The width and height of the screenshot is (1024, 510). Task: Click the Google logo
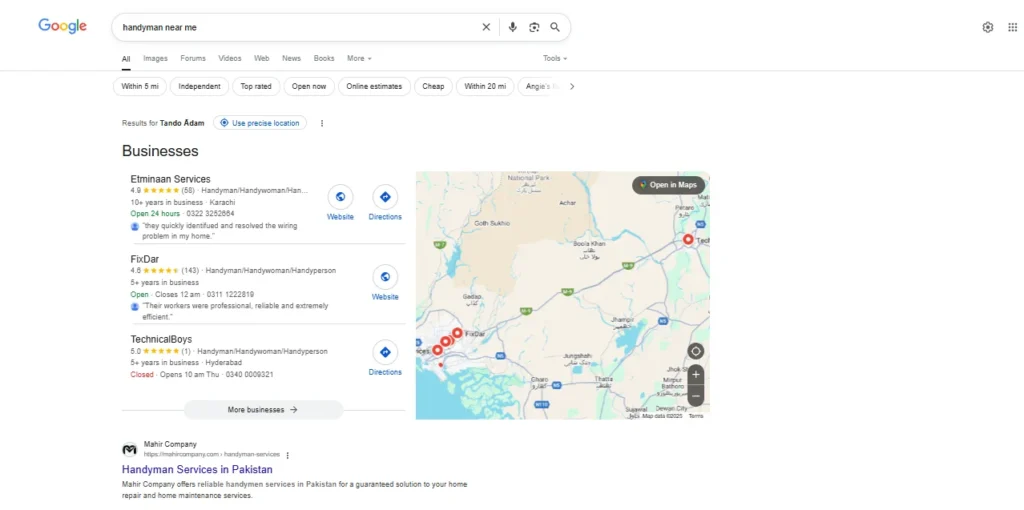(63, 26)
